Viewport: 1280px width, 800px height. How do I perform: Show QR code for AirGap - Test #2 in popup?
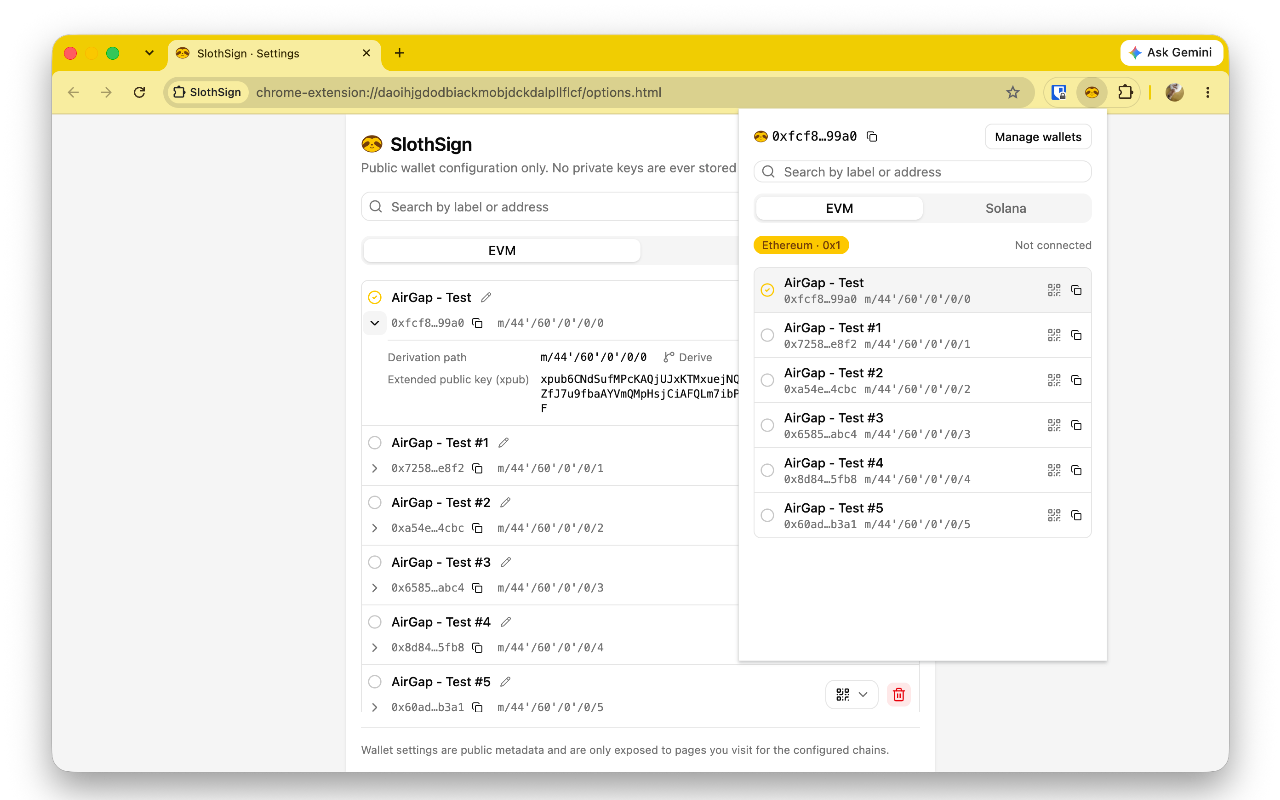point(1054,380)
